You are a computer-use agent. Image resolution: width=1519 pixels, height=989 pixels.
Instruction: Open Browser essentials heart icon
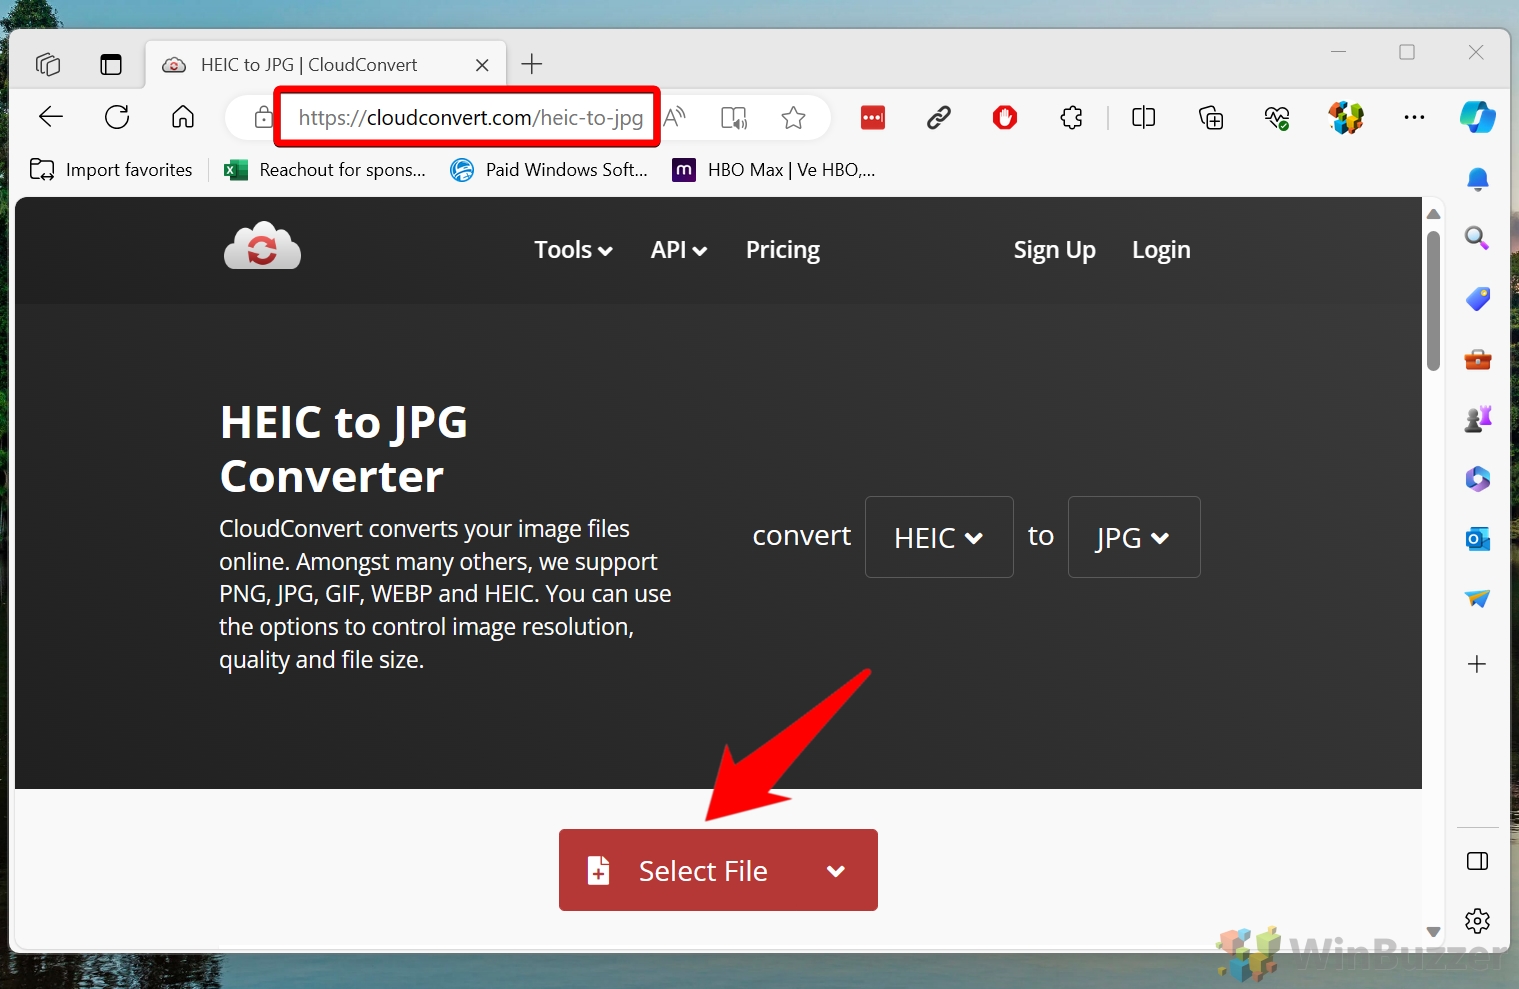click(1277, 118)
